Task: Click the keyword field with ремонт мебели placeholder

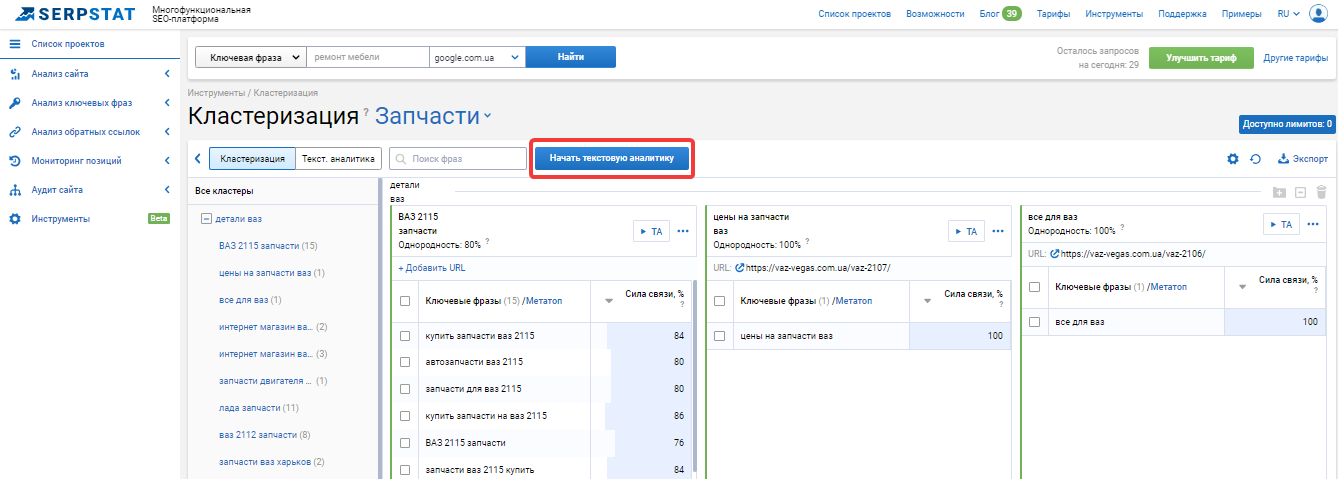Action: click(367, 57)
